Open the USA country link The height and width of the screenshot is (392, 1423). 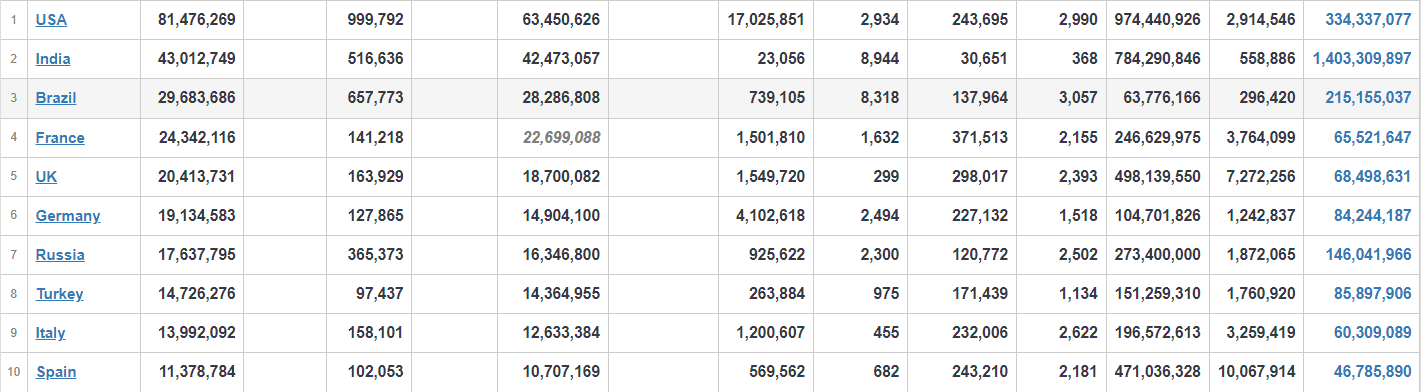pos(51,19)
